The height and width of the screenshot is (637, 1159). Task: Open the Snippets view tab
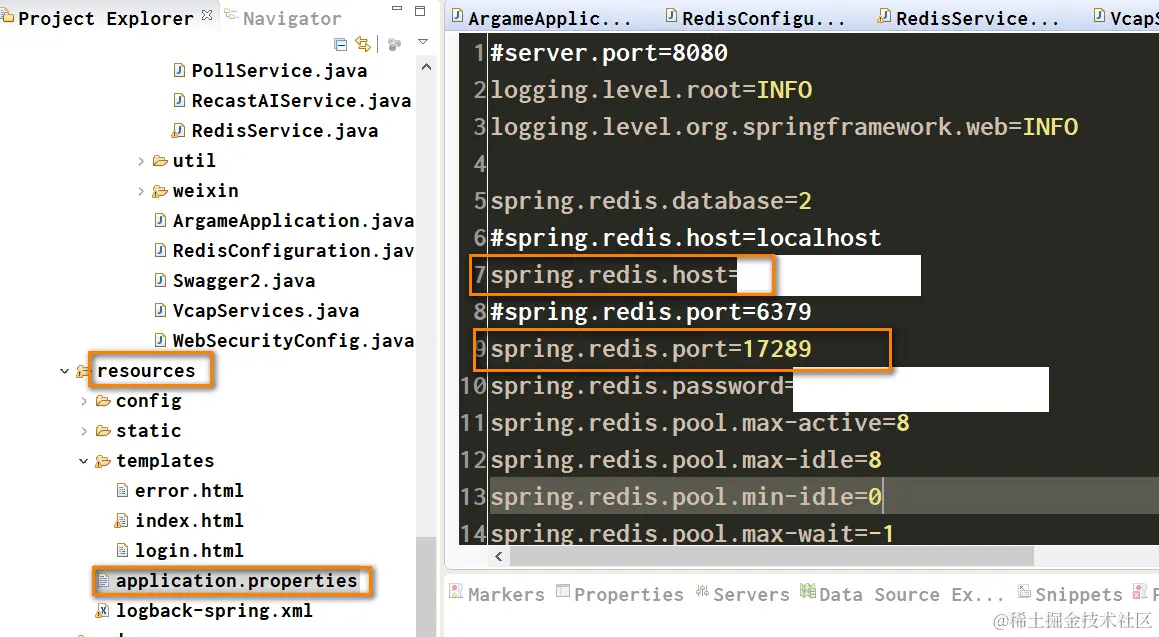pyautogui.click(x=1070, y=593)
